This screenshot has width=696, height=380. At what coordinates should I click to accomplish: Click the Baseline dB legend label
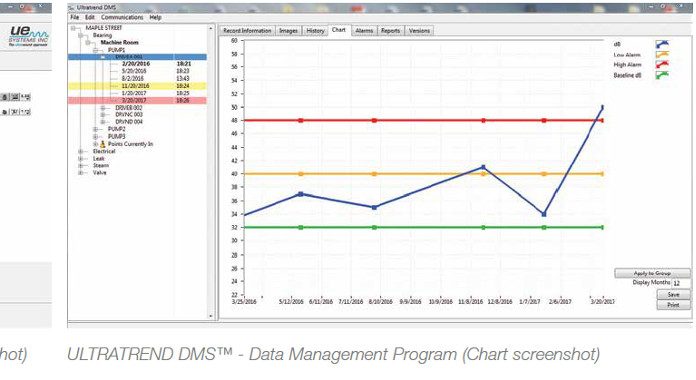tap(627, 75)
